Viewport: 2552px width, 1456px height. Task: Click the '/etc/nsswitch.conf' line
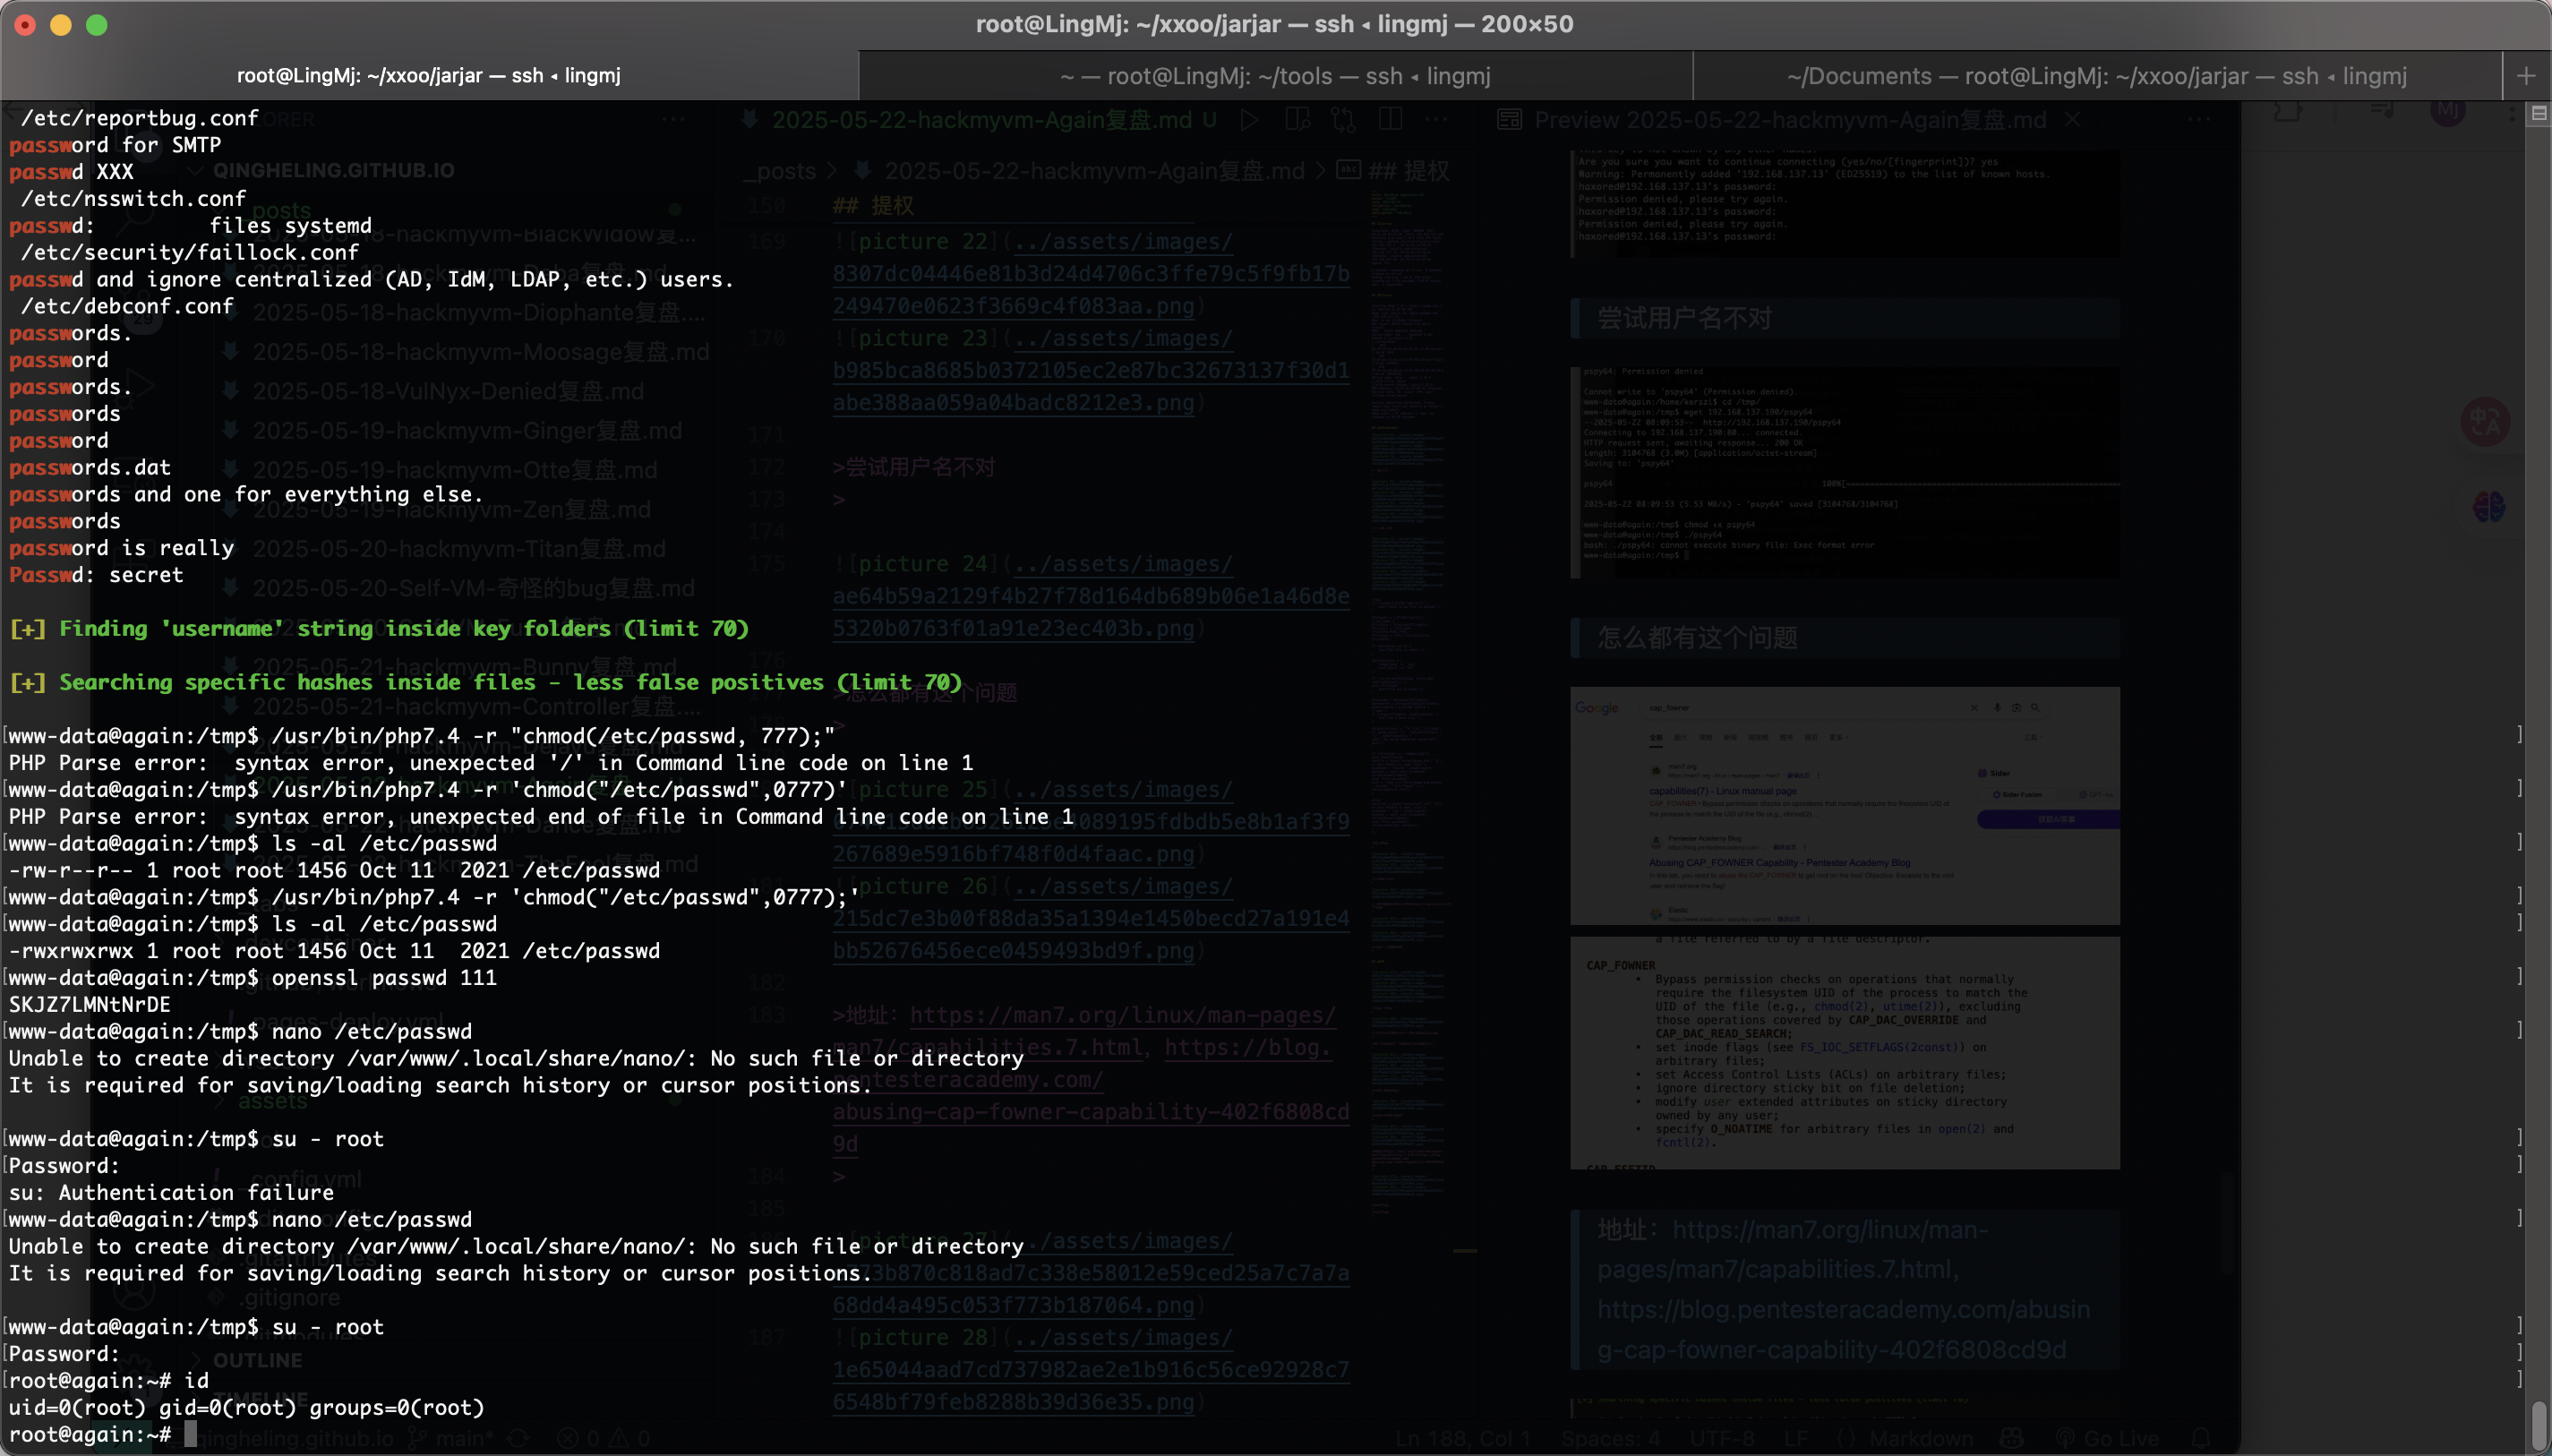click(x=133, y=199)
